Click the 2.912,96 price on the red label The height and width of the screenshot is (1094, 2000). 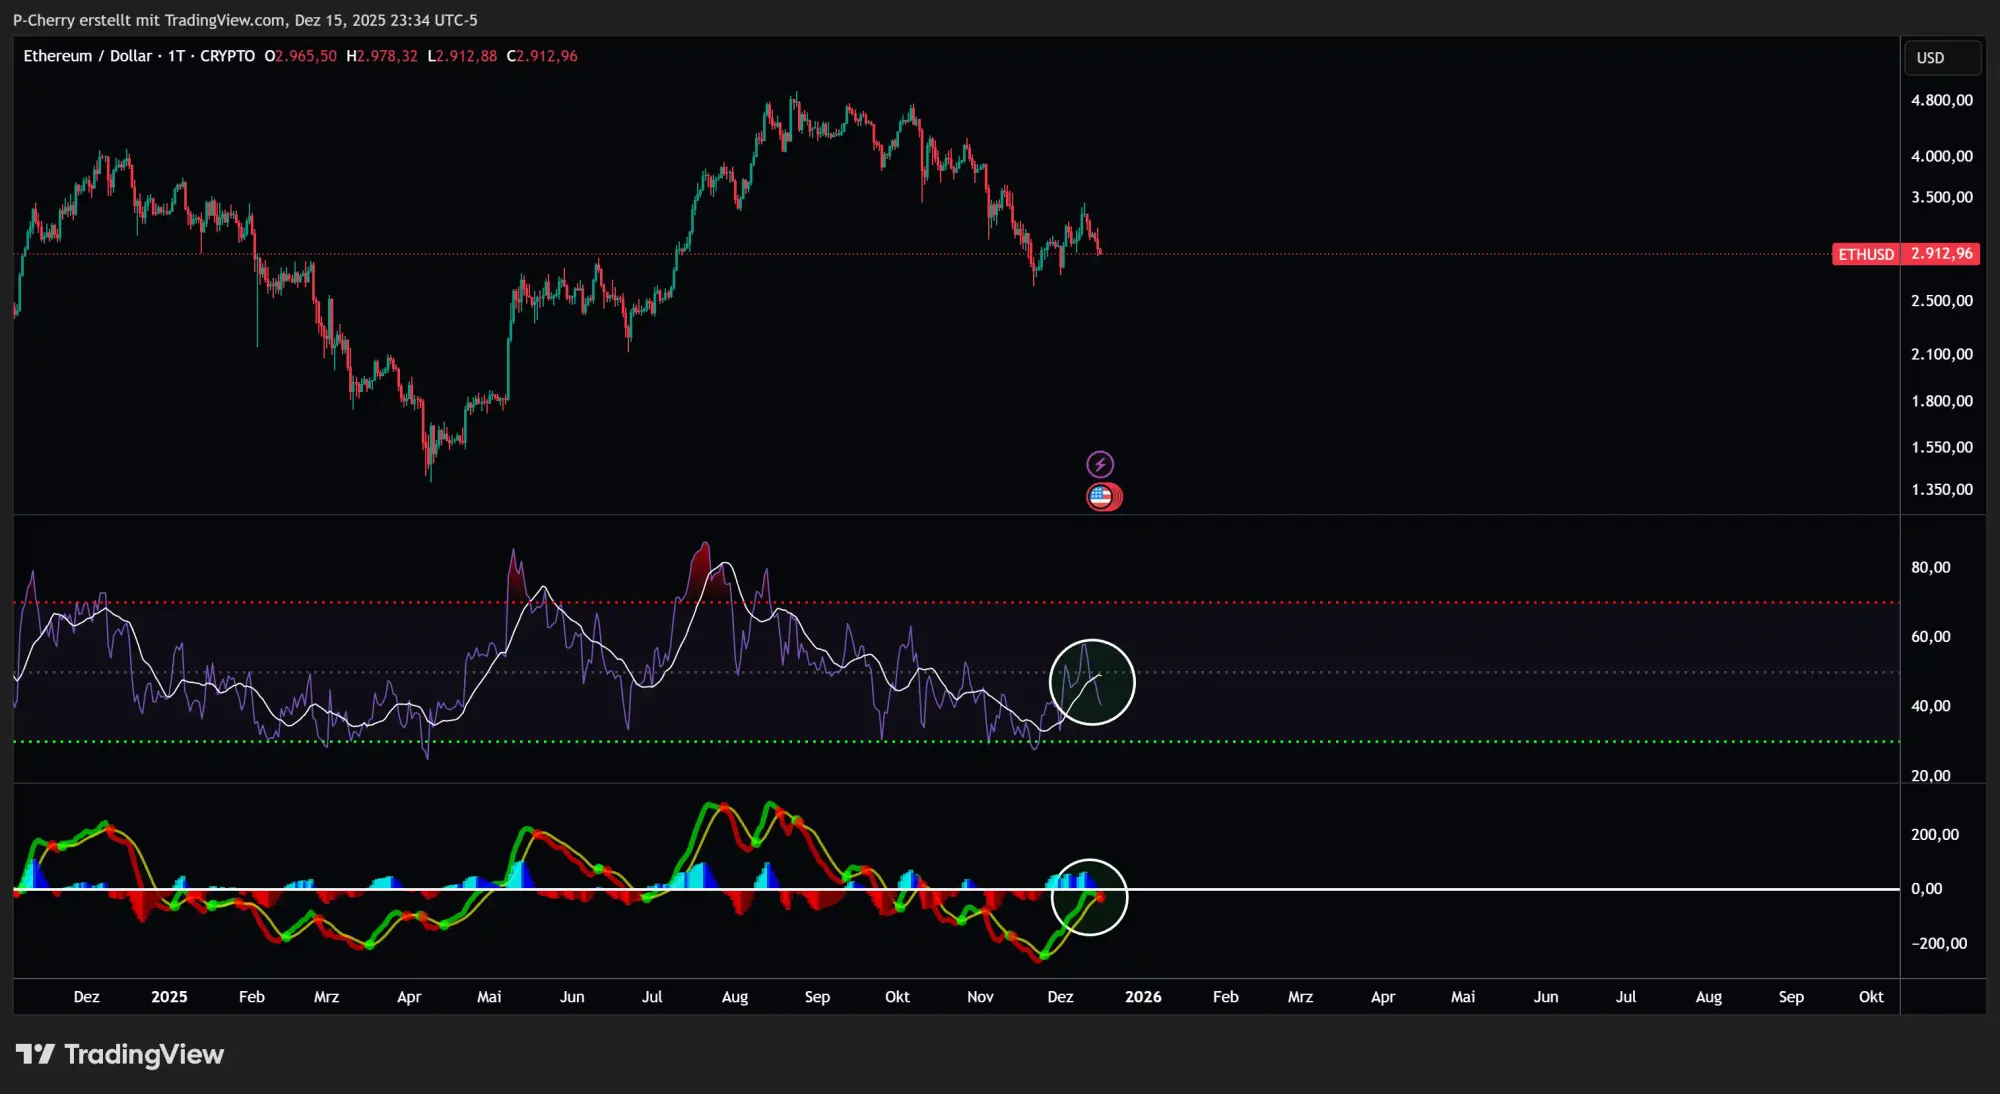coord(1941,254)
